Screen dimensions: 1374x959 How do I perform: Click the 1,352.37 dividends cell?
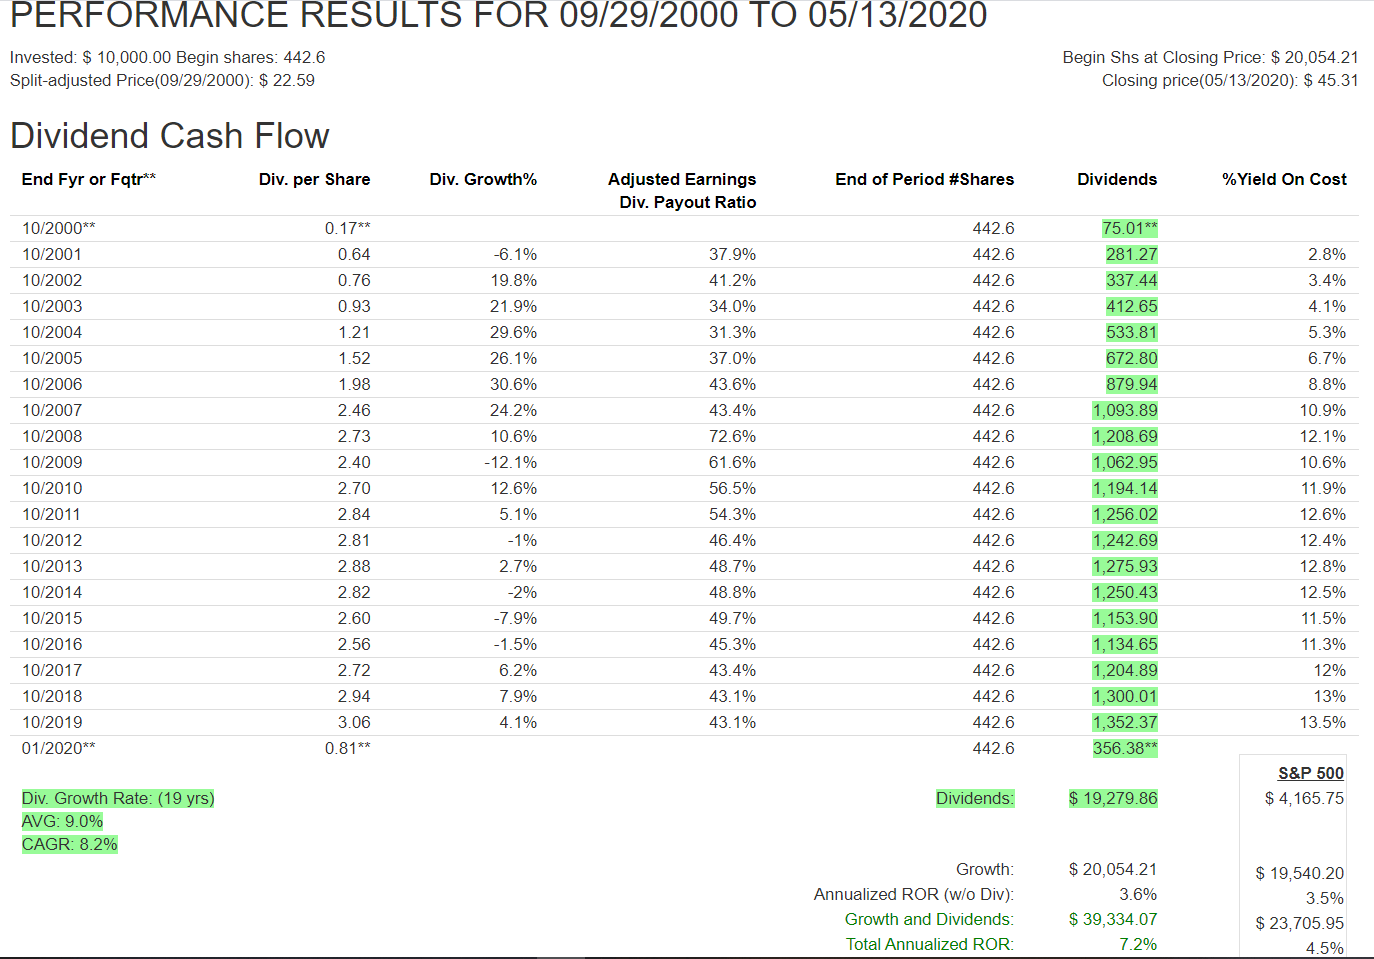(1125, 722)
